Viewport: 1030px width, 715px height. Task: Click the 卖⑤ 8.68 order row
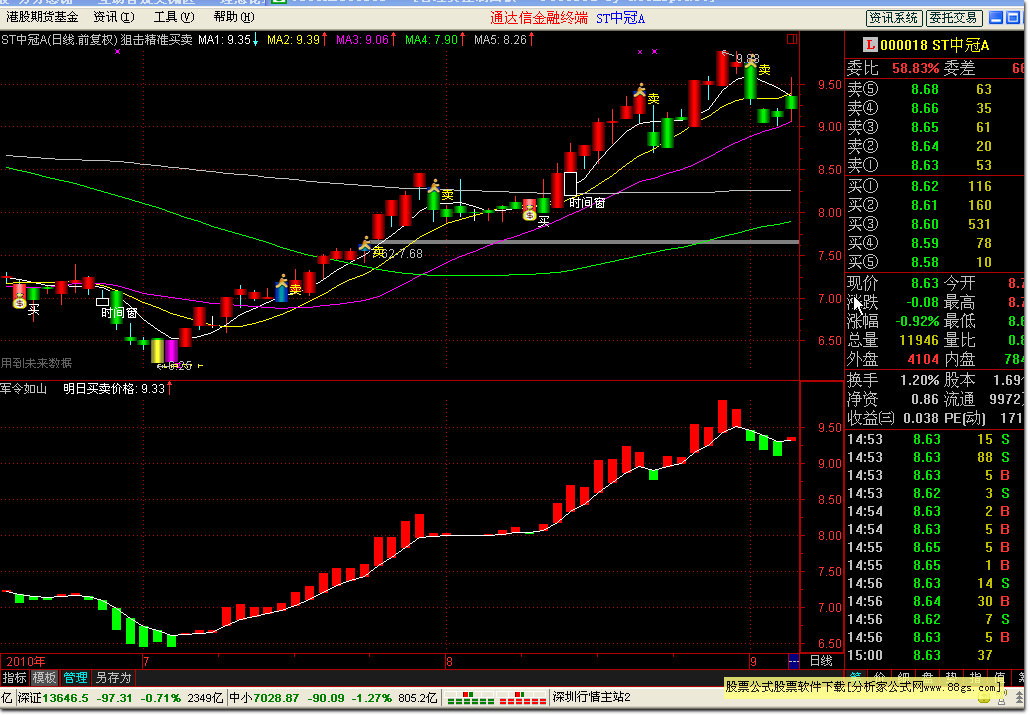[934, 89]
